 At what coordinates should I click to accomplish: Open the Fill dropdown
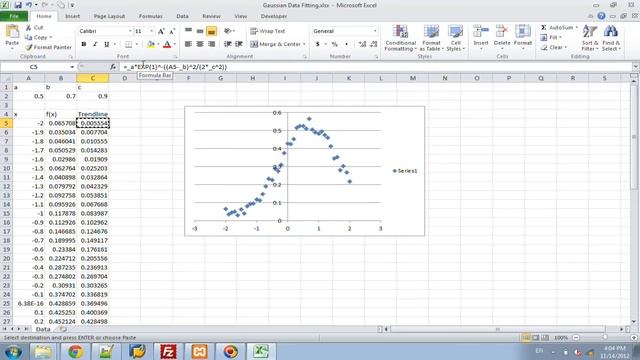(551, 37)
